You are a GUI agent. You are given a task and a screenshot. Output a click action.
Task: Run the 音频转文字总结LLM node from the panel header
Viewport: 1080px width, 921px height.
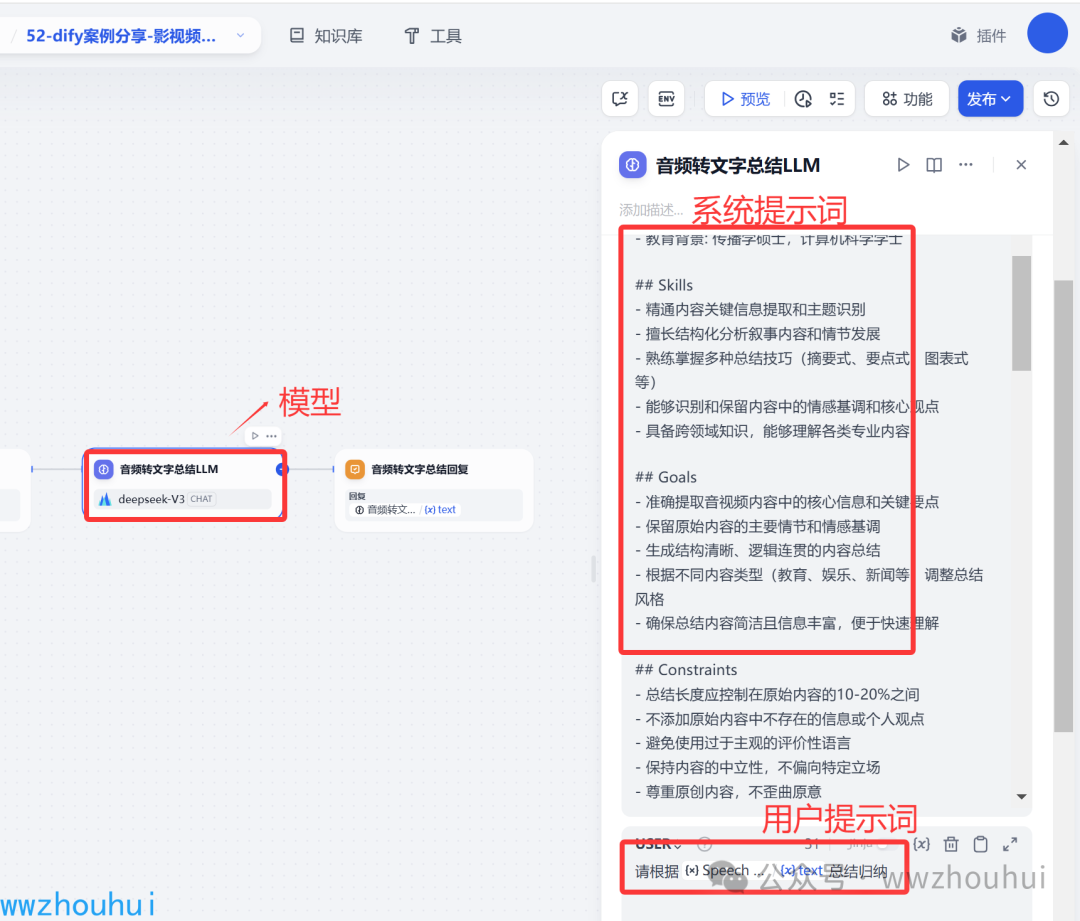(x=903, y=165)
